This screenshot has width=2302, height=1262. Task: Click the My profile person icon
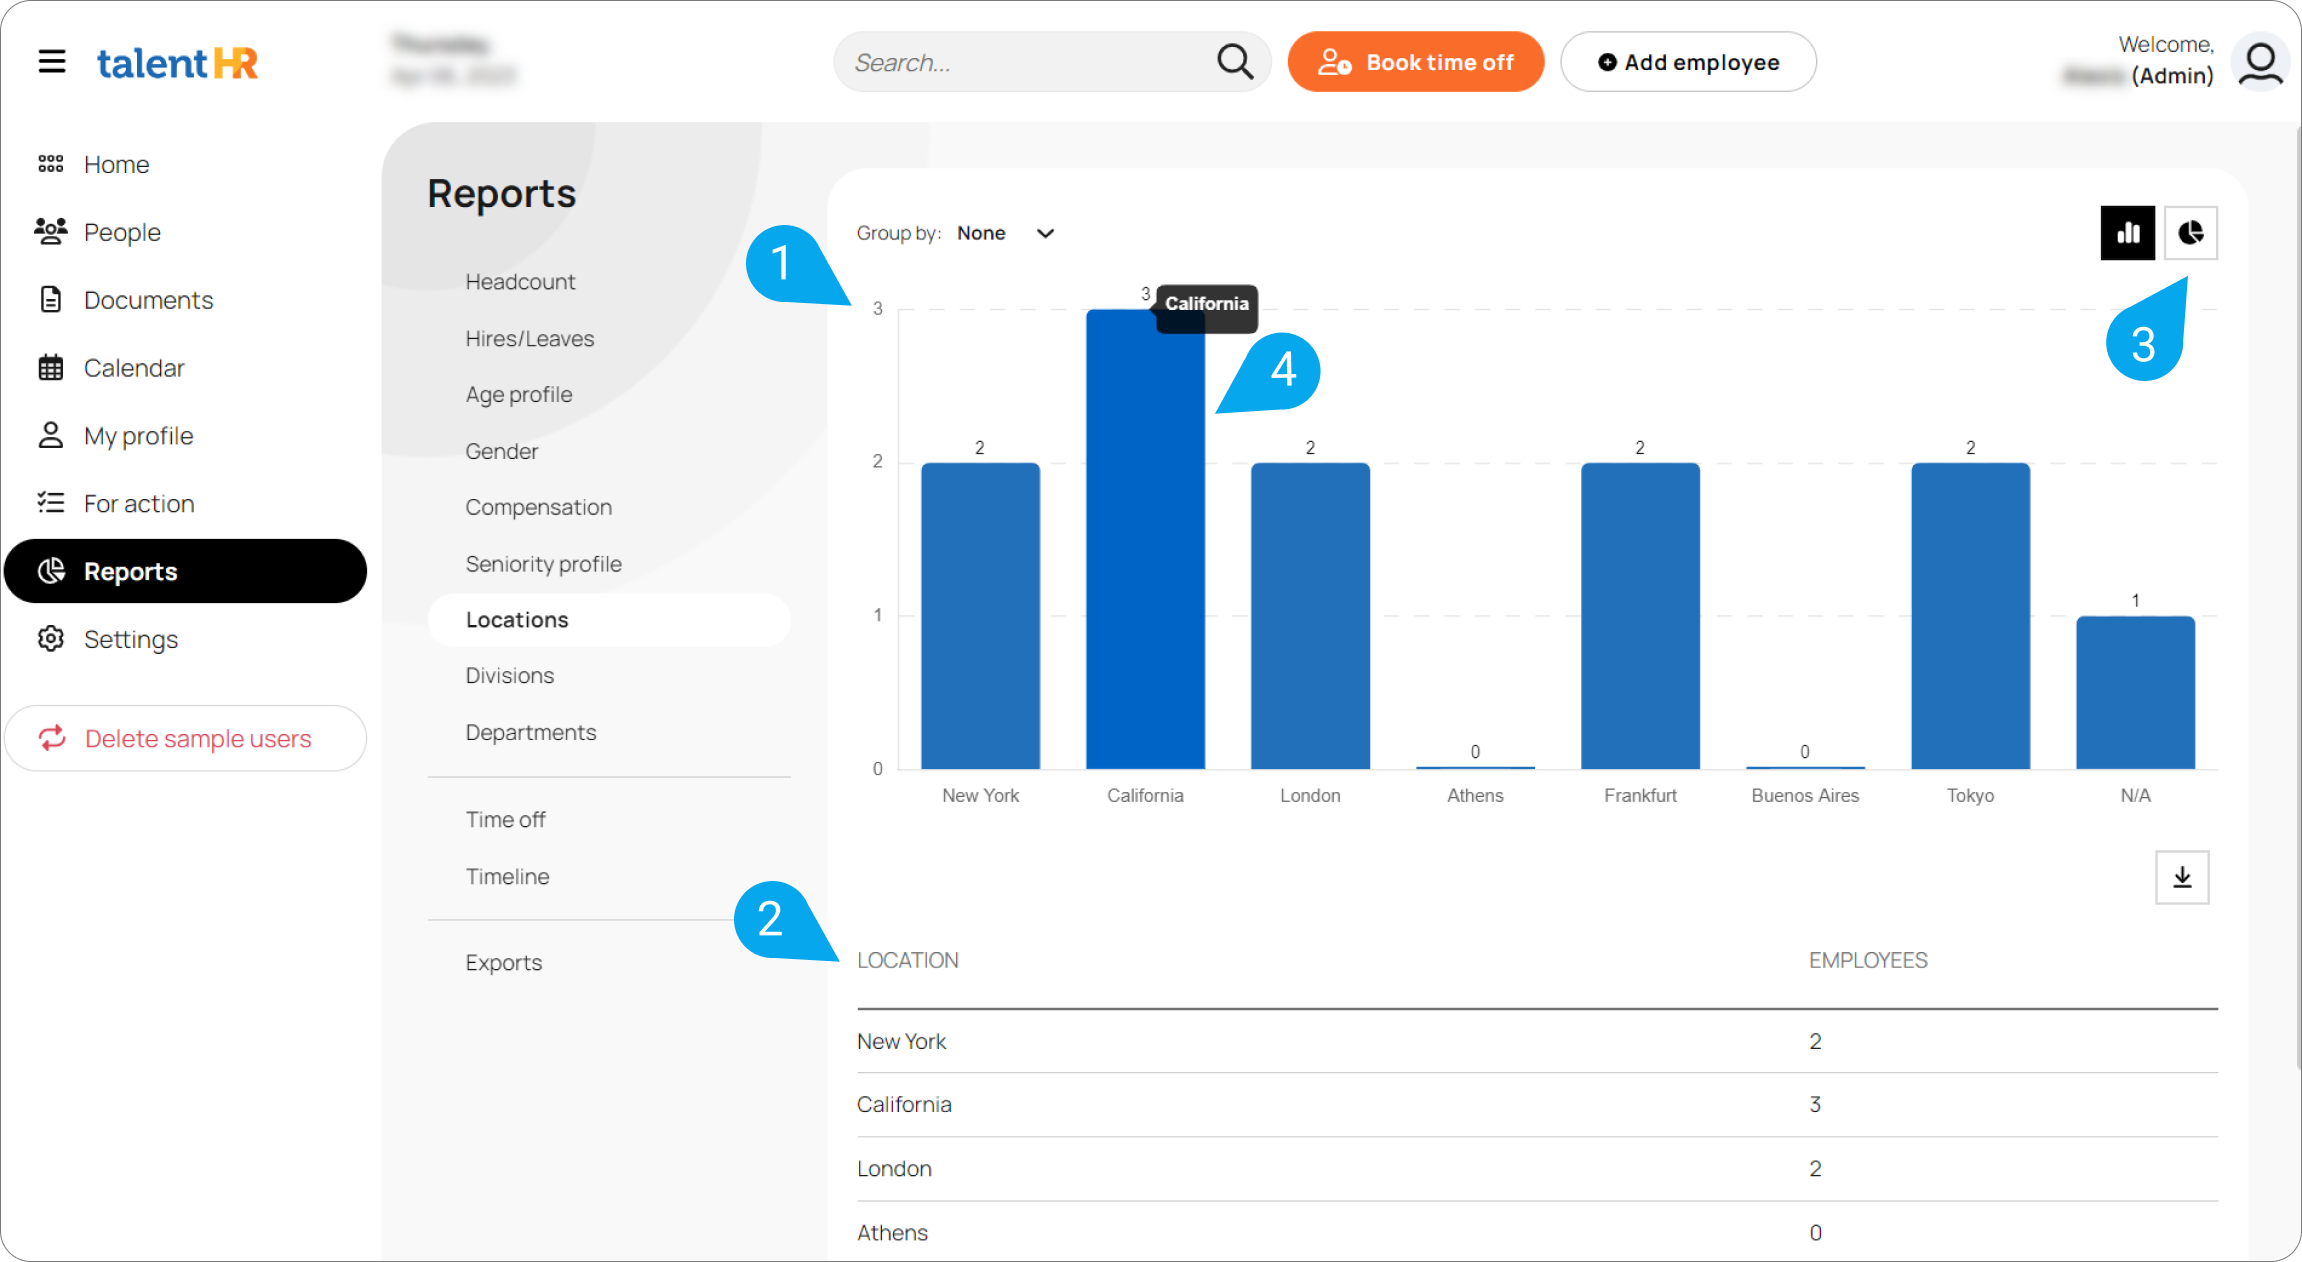pos(51,436)
